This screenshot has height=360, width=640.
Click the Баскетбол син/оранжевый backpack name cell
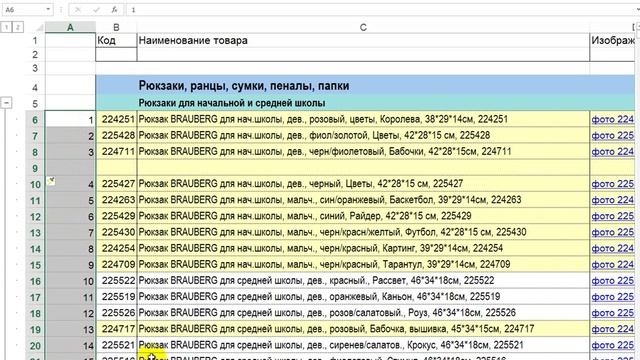pos(363,200)
